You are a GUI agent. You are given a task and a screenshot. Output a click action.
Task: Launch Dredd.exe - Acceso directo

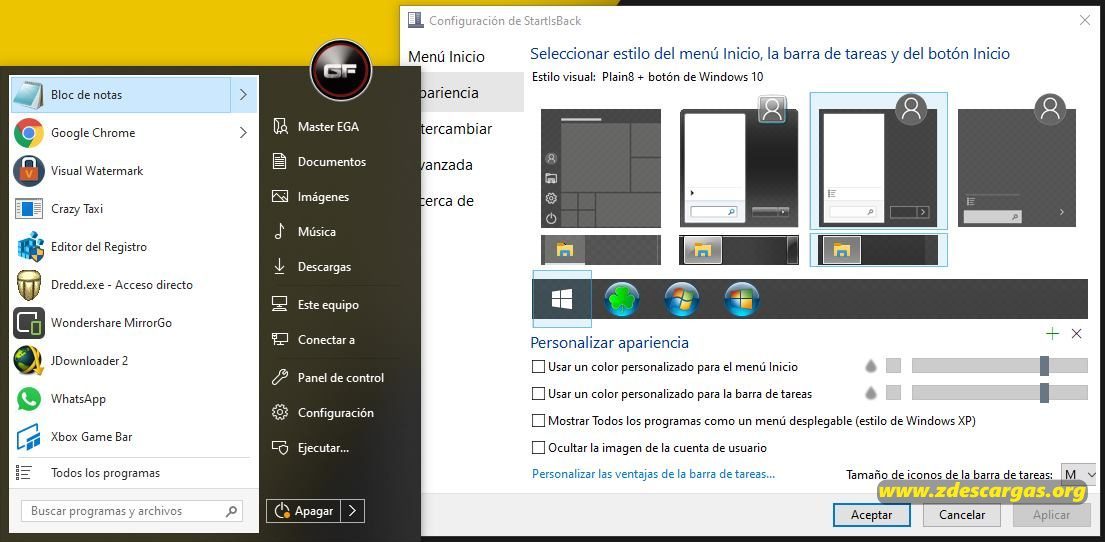click(x=135, y=285)
